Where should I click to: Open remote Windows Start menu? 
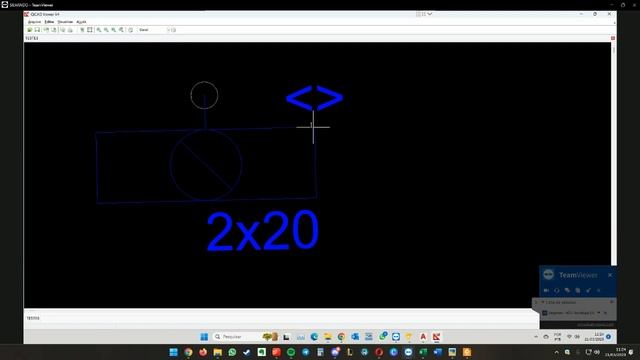point(204,337)
